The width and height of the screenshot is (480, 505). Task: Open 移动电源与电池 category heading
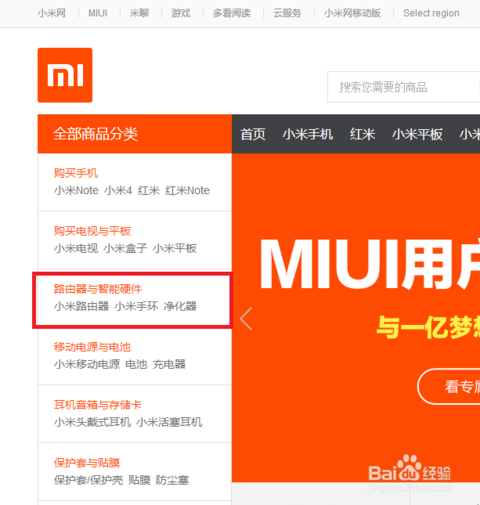[x=92, y=347]
